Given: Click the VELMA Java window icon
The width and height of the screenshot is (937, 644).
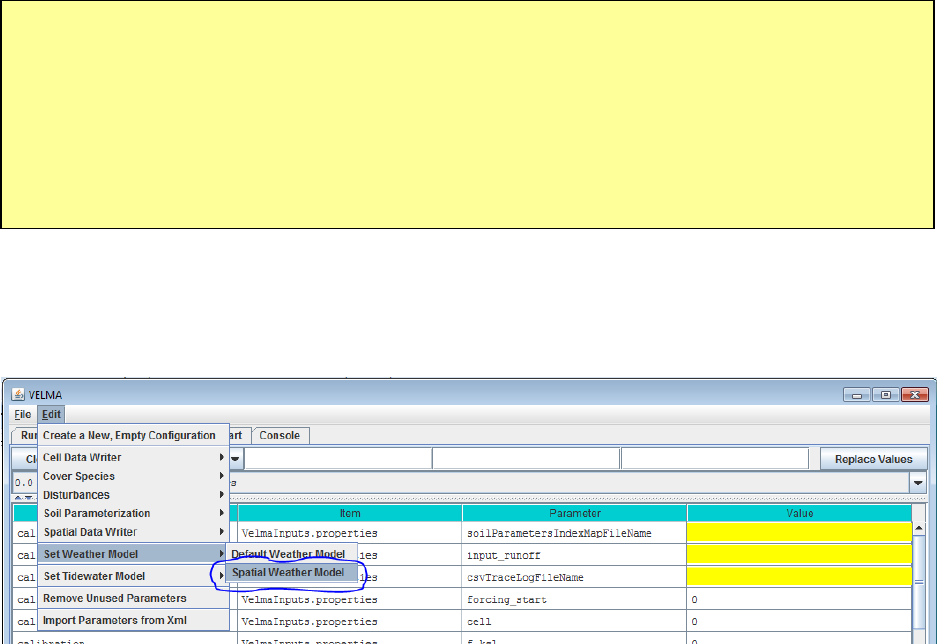Looking at the screenshot, I should (19, 394).
